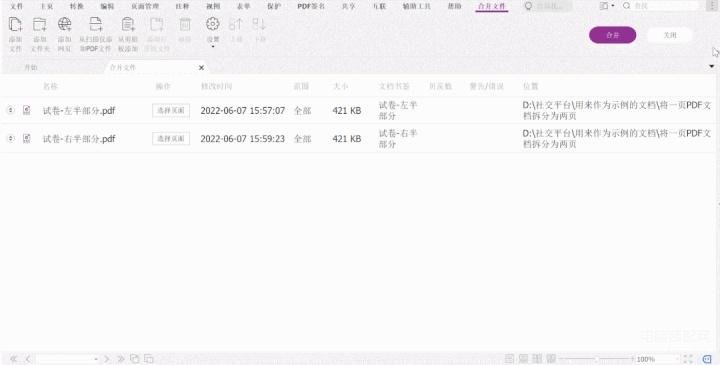This screenshot has width=720, height=365.
Task: Click the magnifier search icon
Action: (626, 6)
